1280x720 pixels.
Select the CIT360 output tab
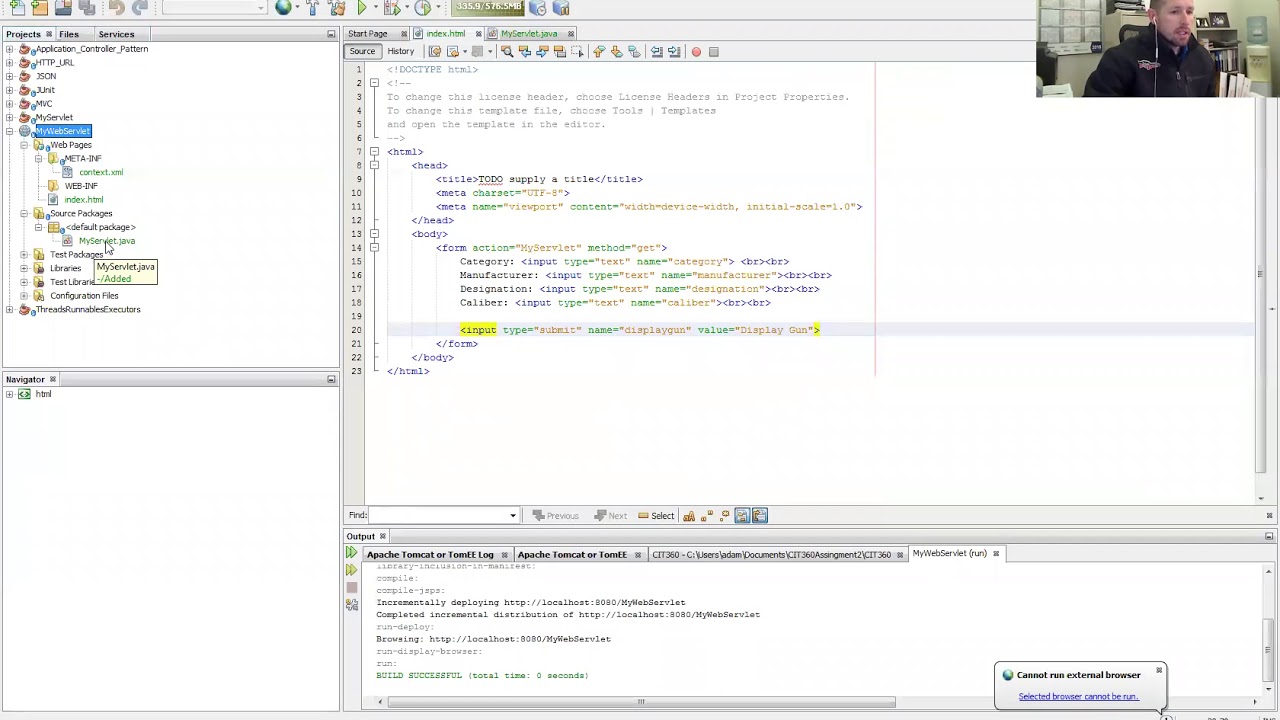pyautogui.click(x=771, y=554)
